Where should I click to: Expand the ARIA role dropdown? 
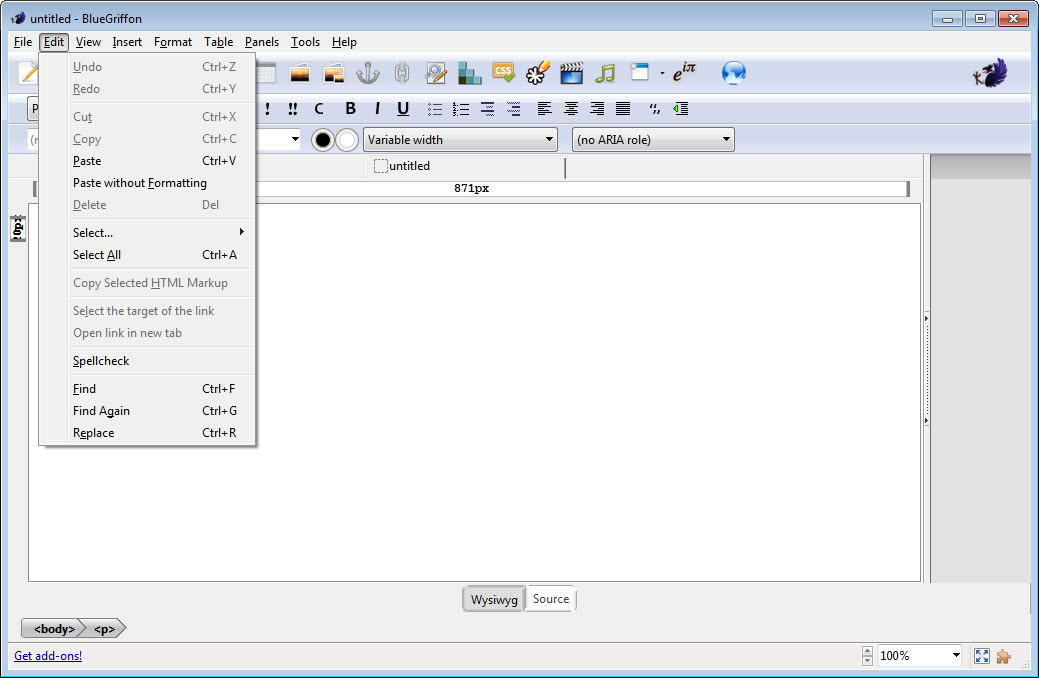tap(653, 140)
